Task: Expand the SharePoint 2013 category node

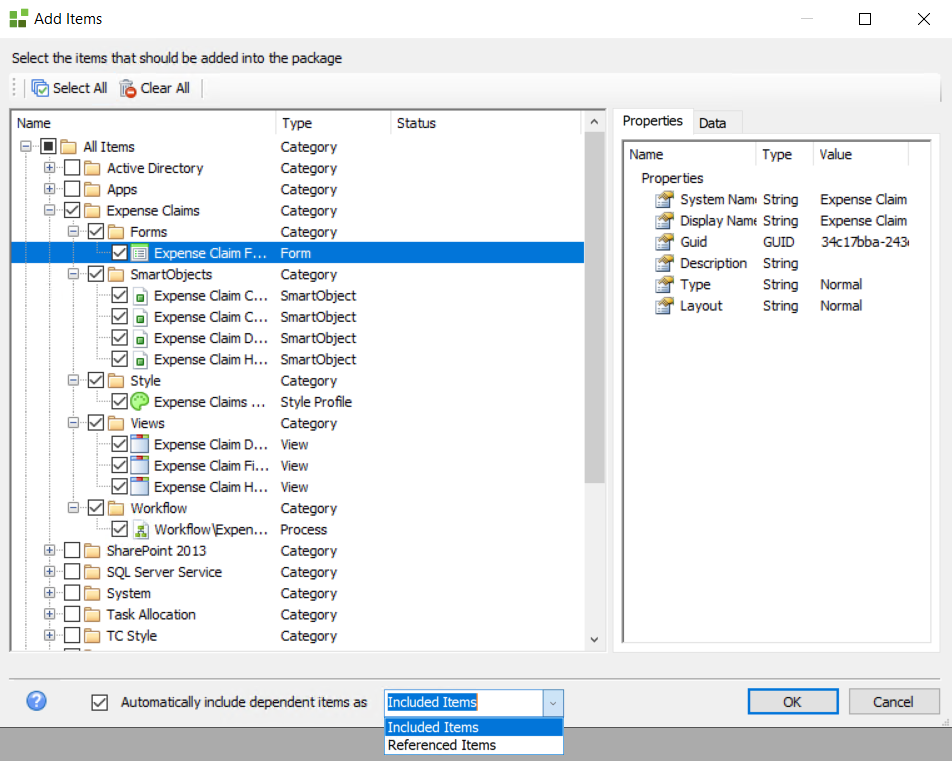Action: pyautogui.click(x=49, y=551)
